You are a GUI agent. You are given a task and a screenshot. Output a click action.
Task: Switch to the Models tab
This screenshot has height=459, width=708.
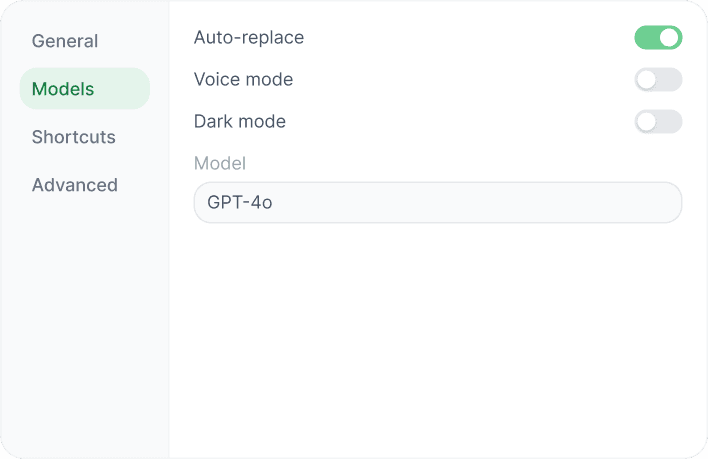(x=63, y=89)
